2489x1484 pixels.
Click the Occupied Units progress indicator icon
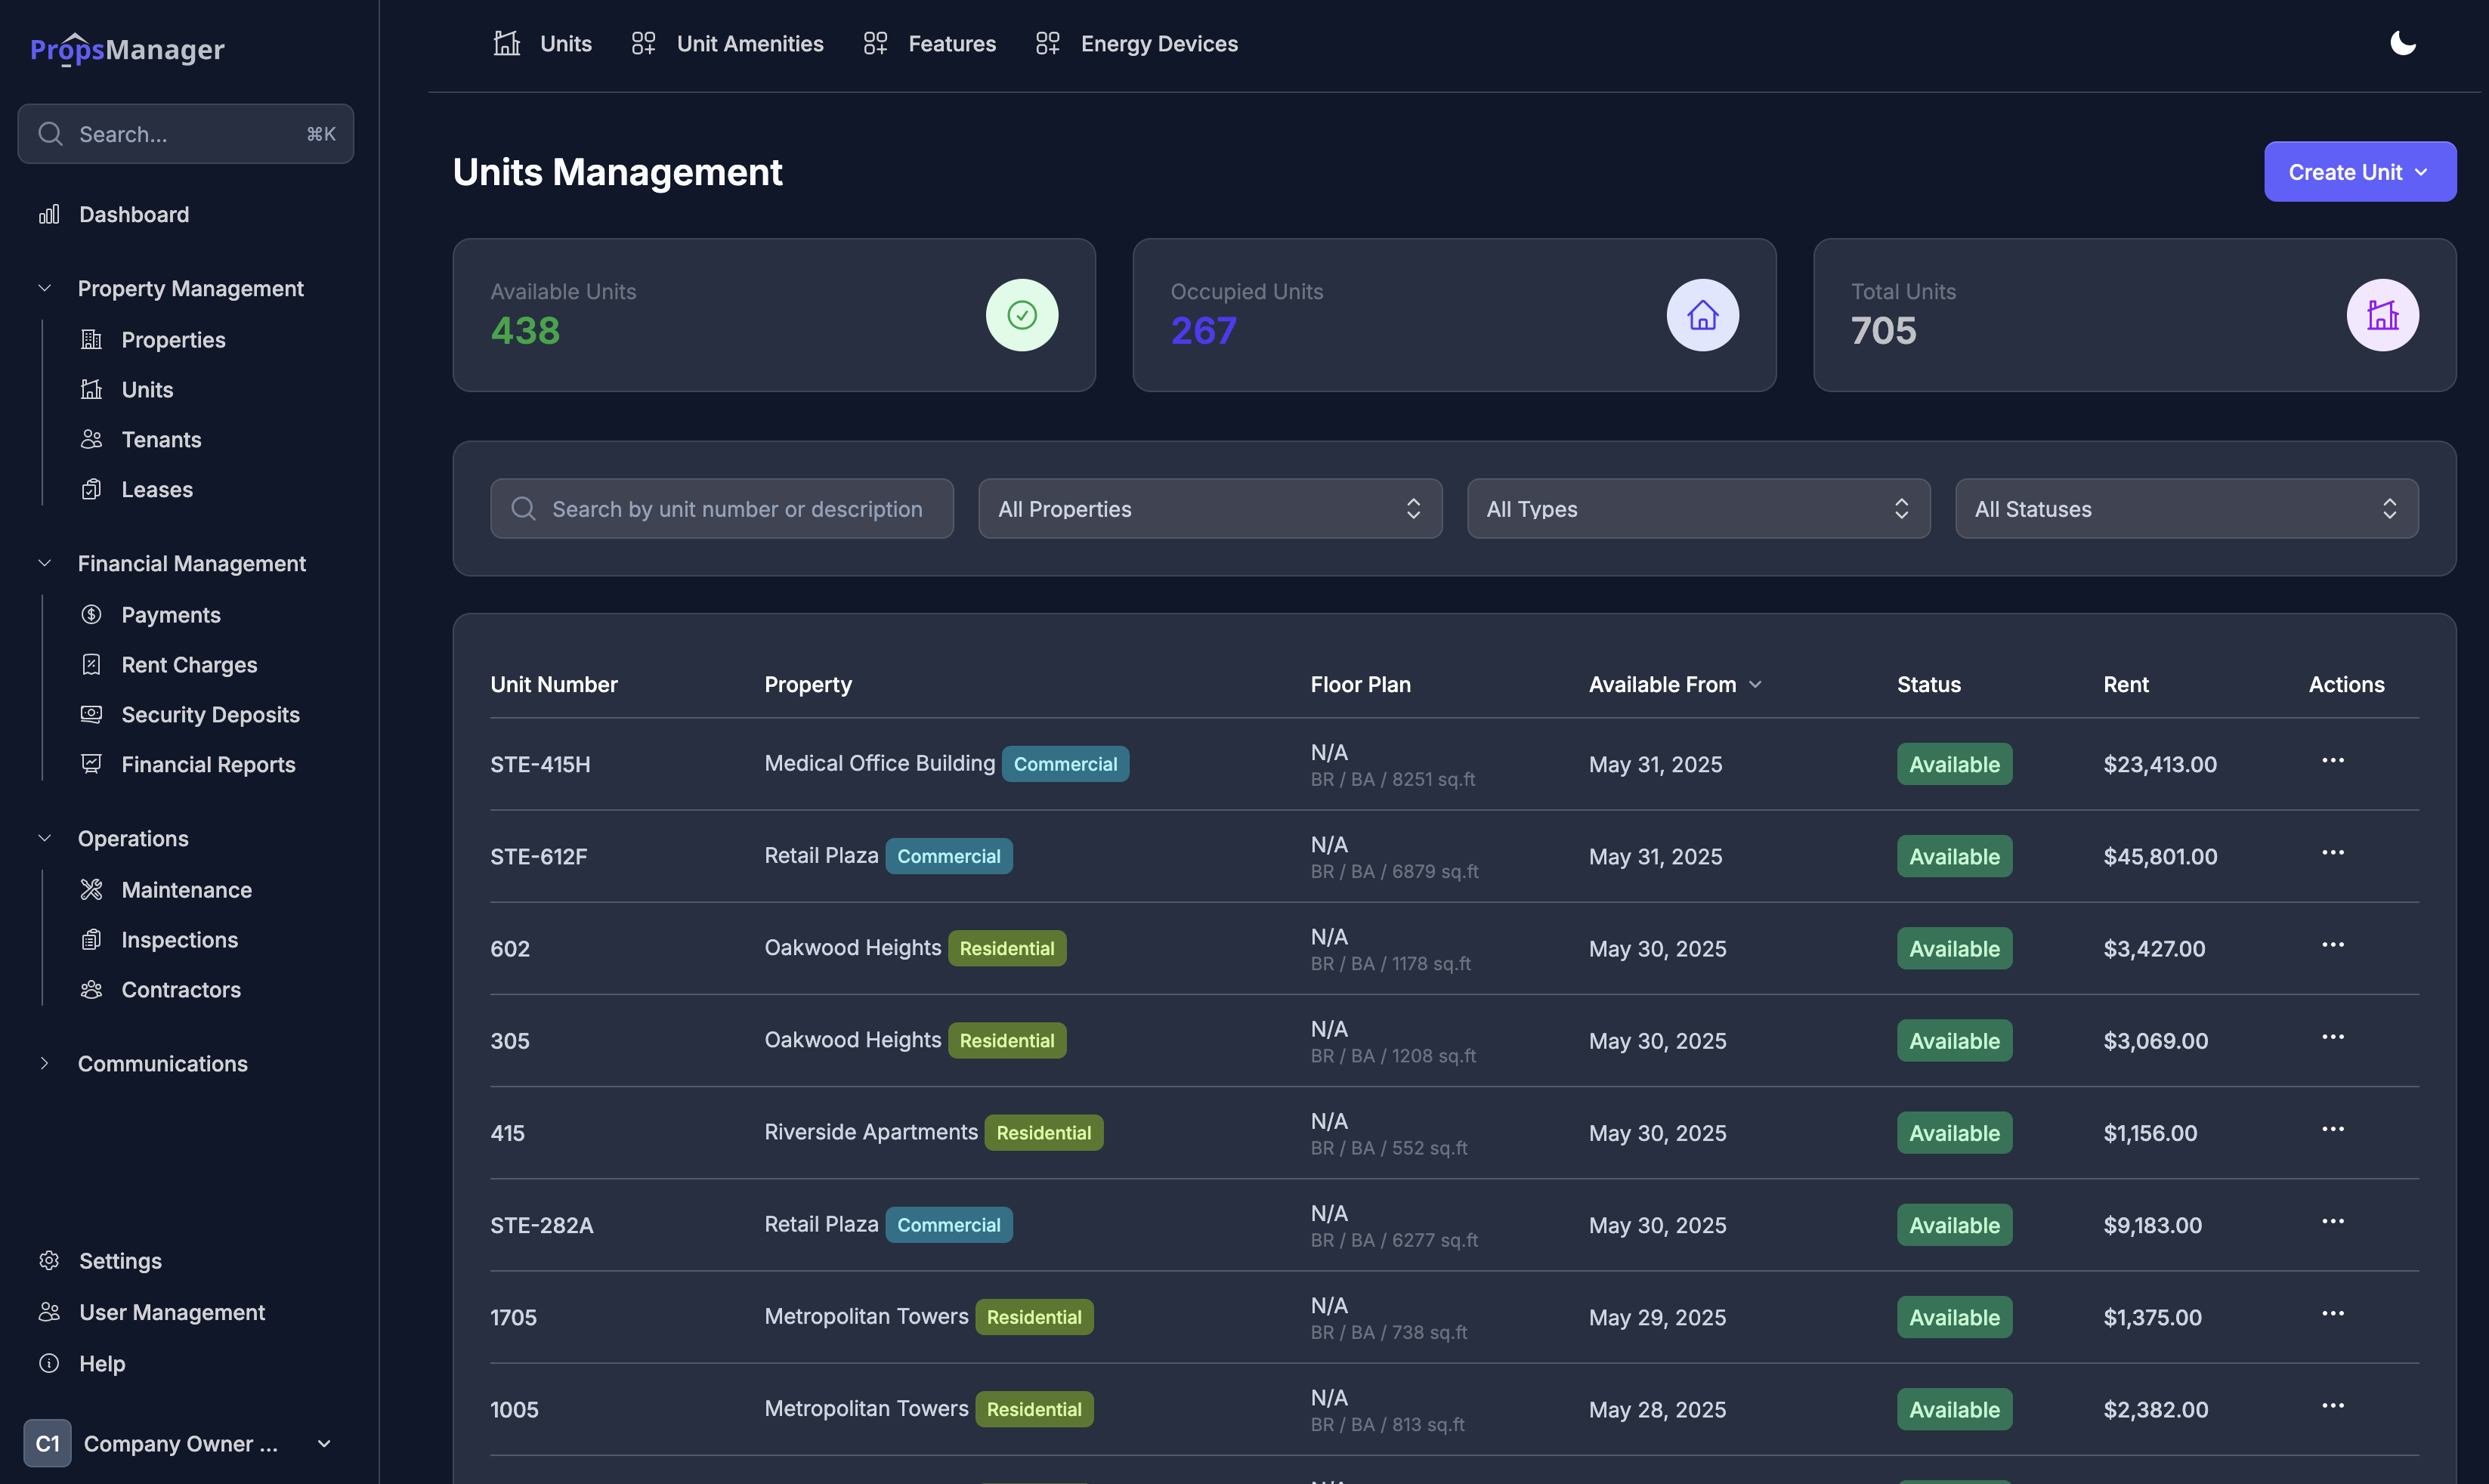pos(1703,315)
